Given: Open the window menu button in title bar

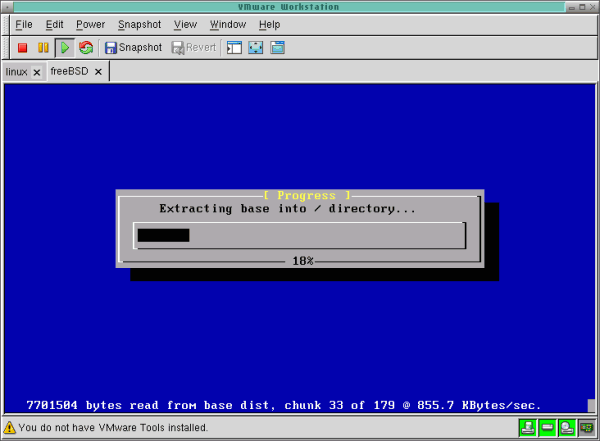Looking at the screenshot, I should [x=7, y=7].
